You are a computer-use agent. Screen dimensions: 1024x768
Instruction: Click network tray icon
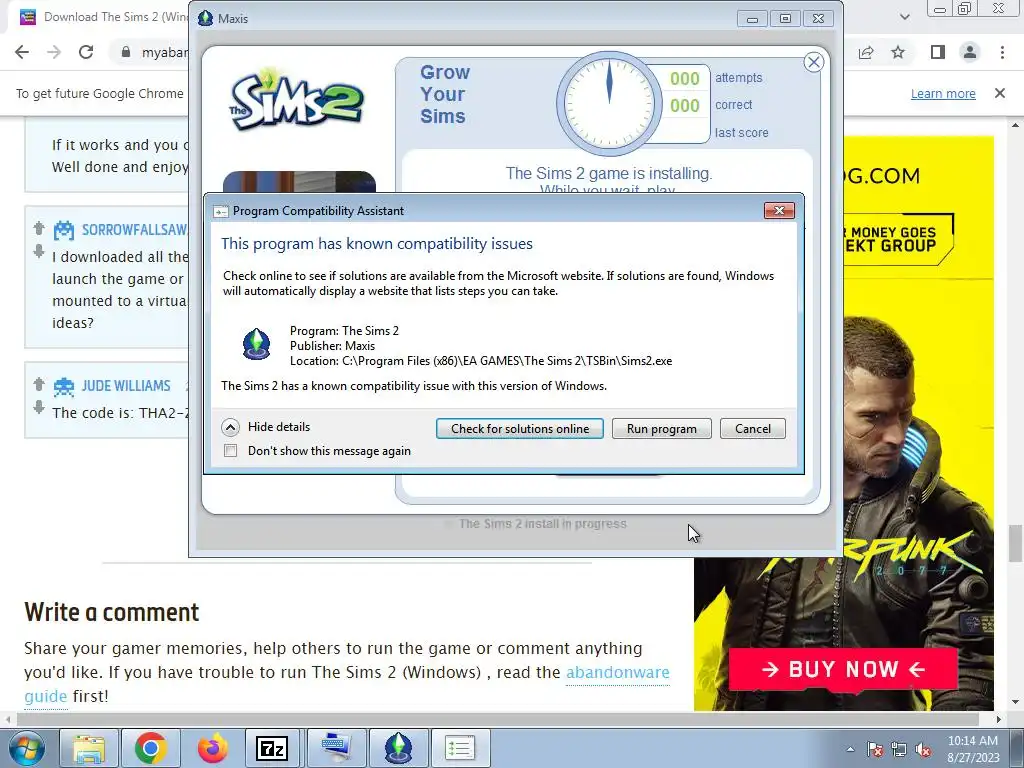(899, 749)
